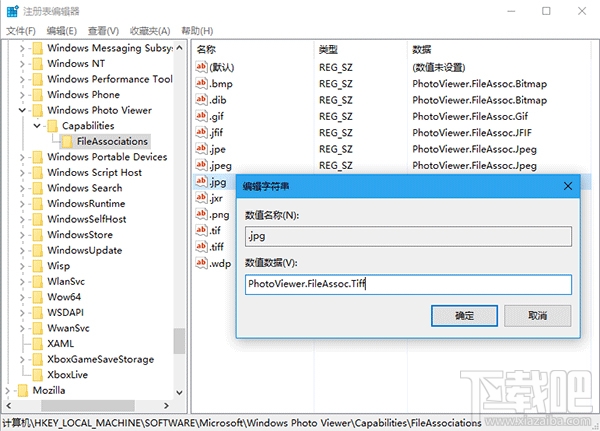Image resolution: width=600 pixels, height=431 pixels.
Task: Open the 收藏夹(A) menu
Action: click(x=150, y=31)
